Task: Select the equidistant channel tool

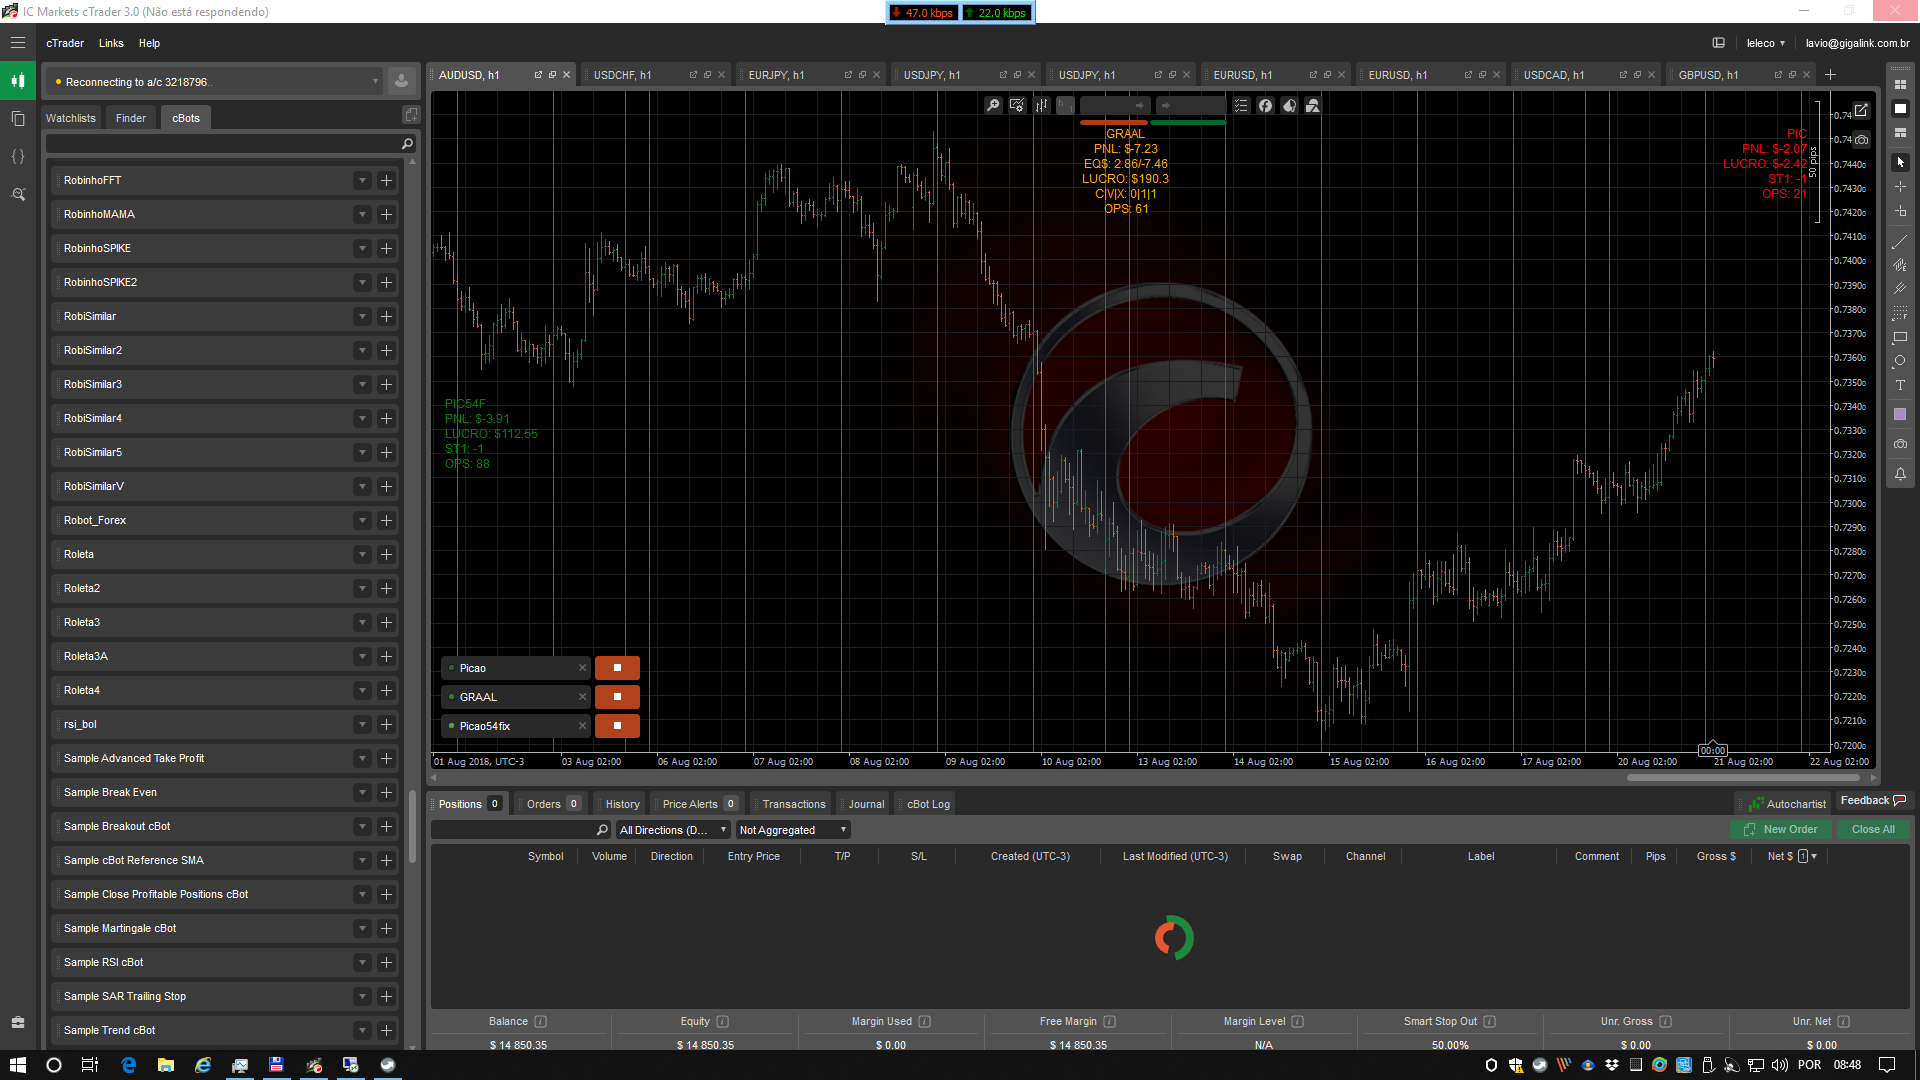Action: pos(1900,265)
